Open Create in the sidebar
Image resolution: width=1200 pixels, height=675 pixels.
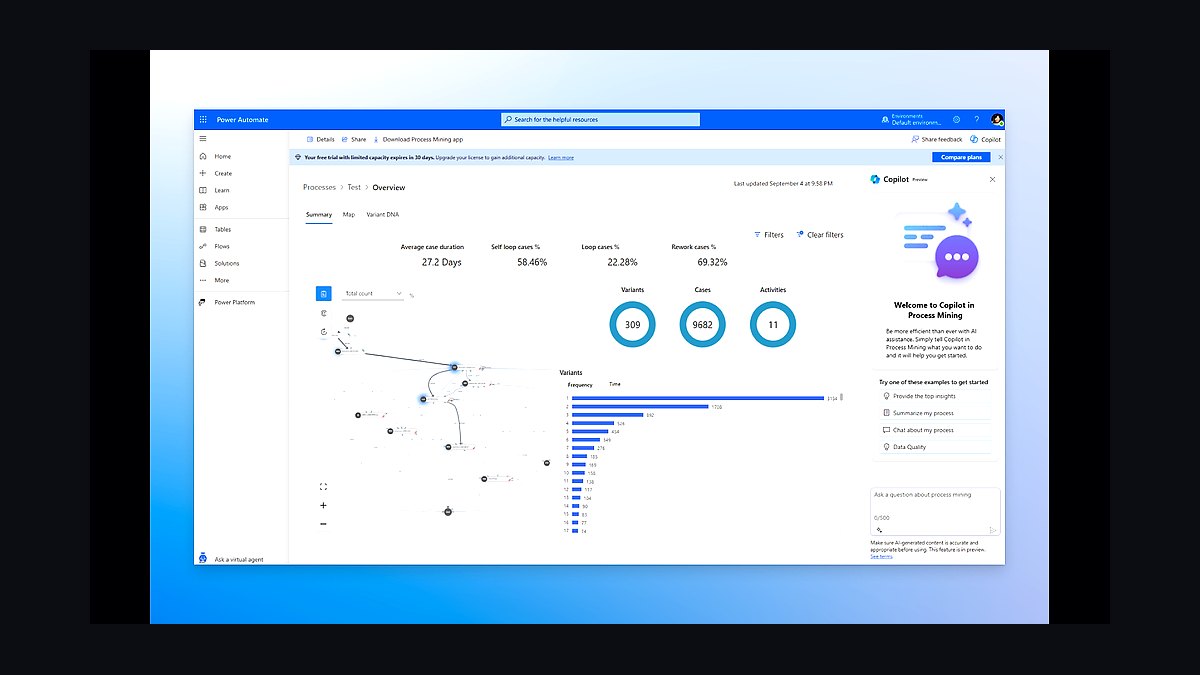223,173
